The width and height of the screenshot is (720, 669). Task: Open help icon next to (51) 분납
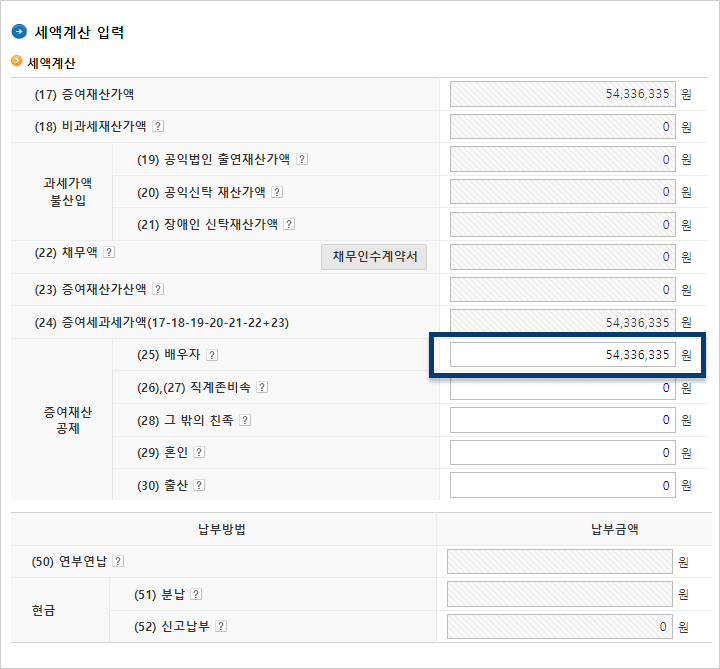click(x=196, y=594)
